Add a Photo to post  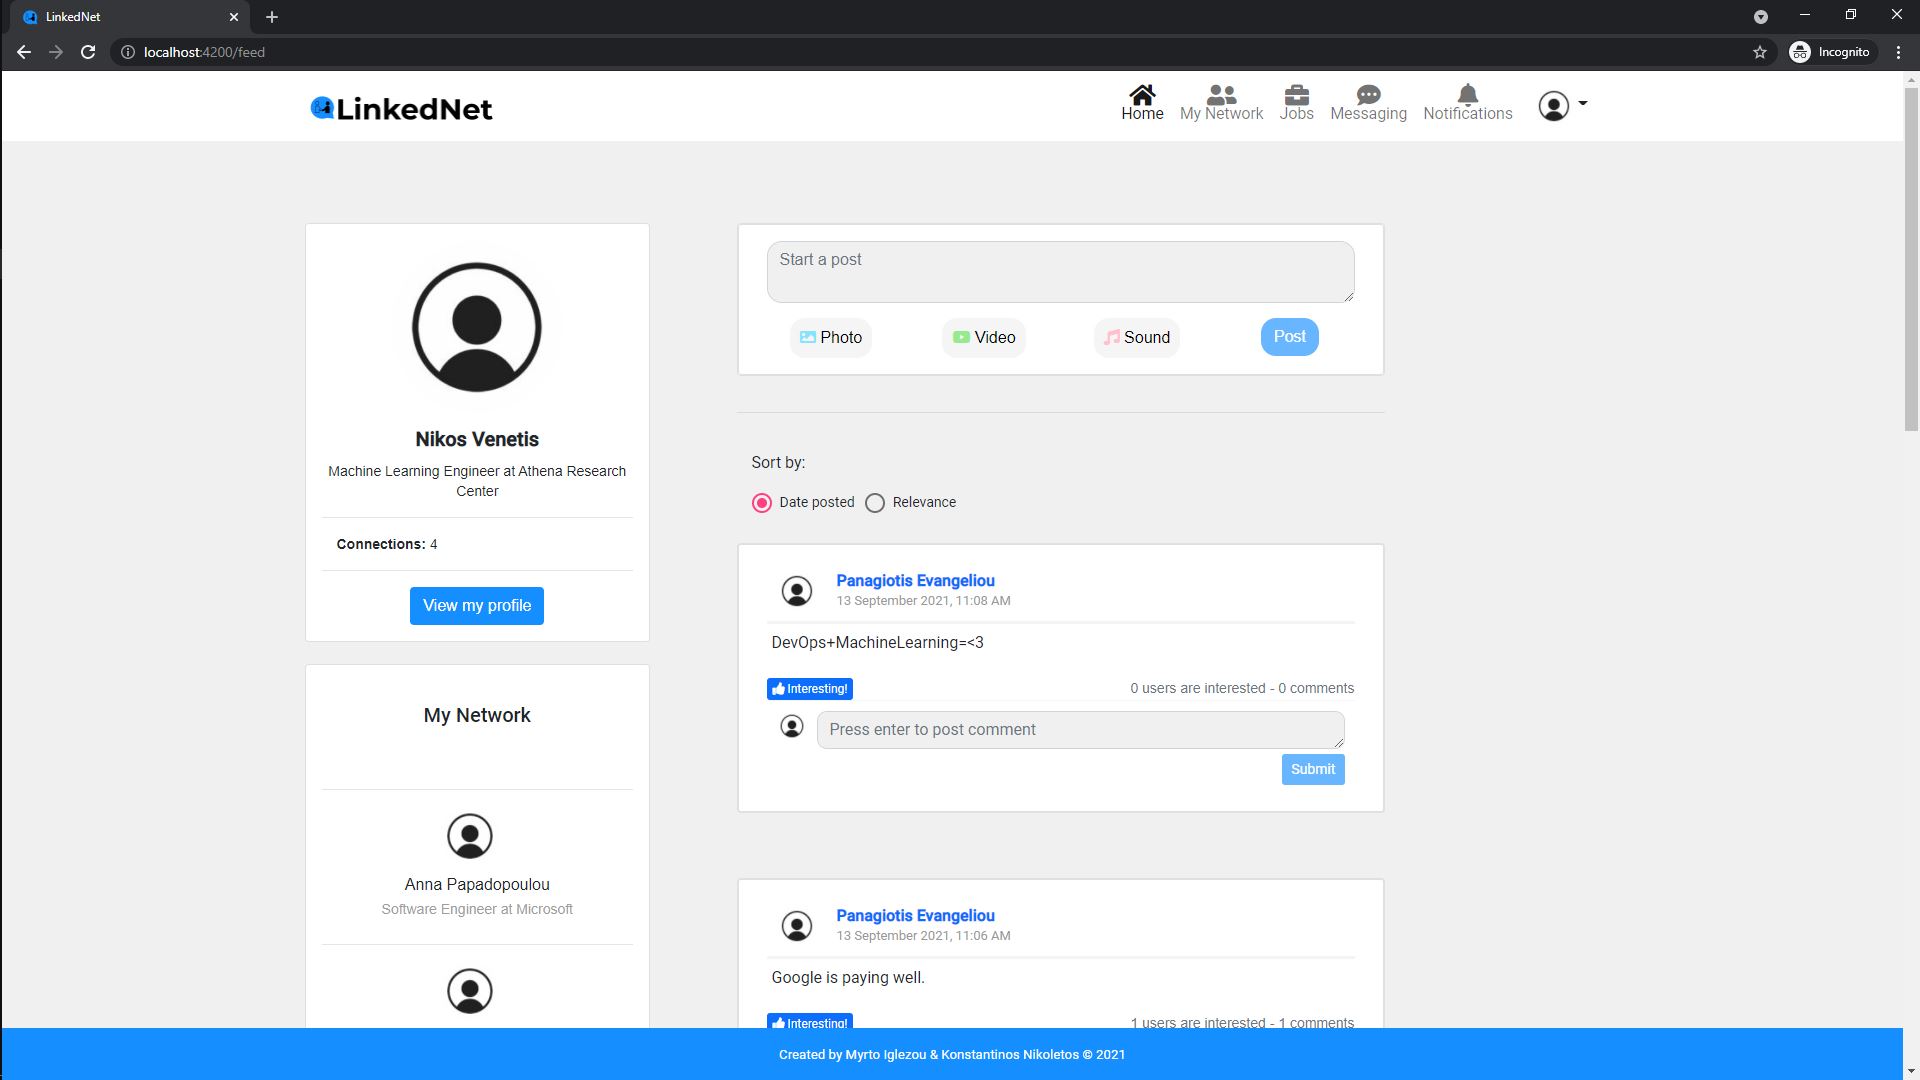[x=830, y=338]
